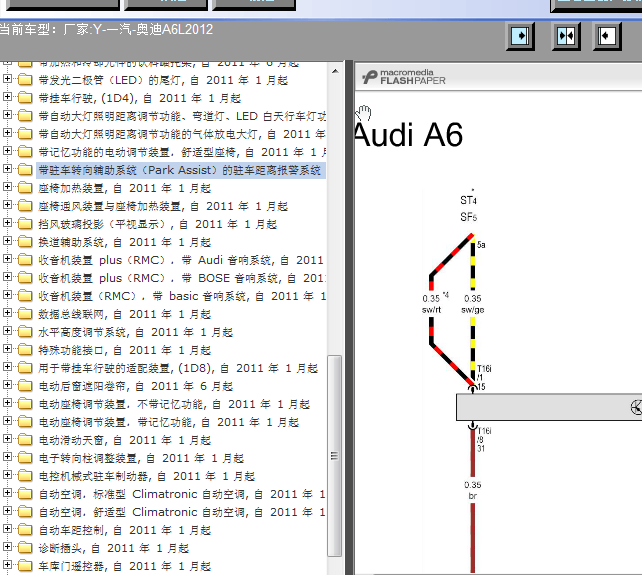The image size is (642, 575).
Task: Select 电动座椅调节装置 不带记忆功能 item
Action: click(174, 405)
